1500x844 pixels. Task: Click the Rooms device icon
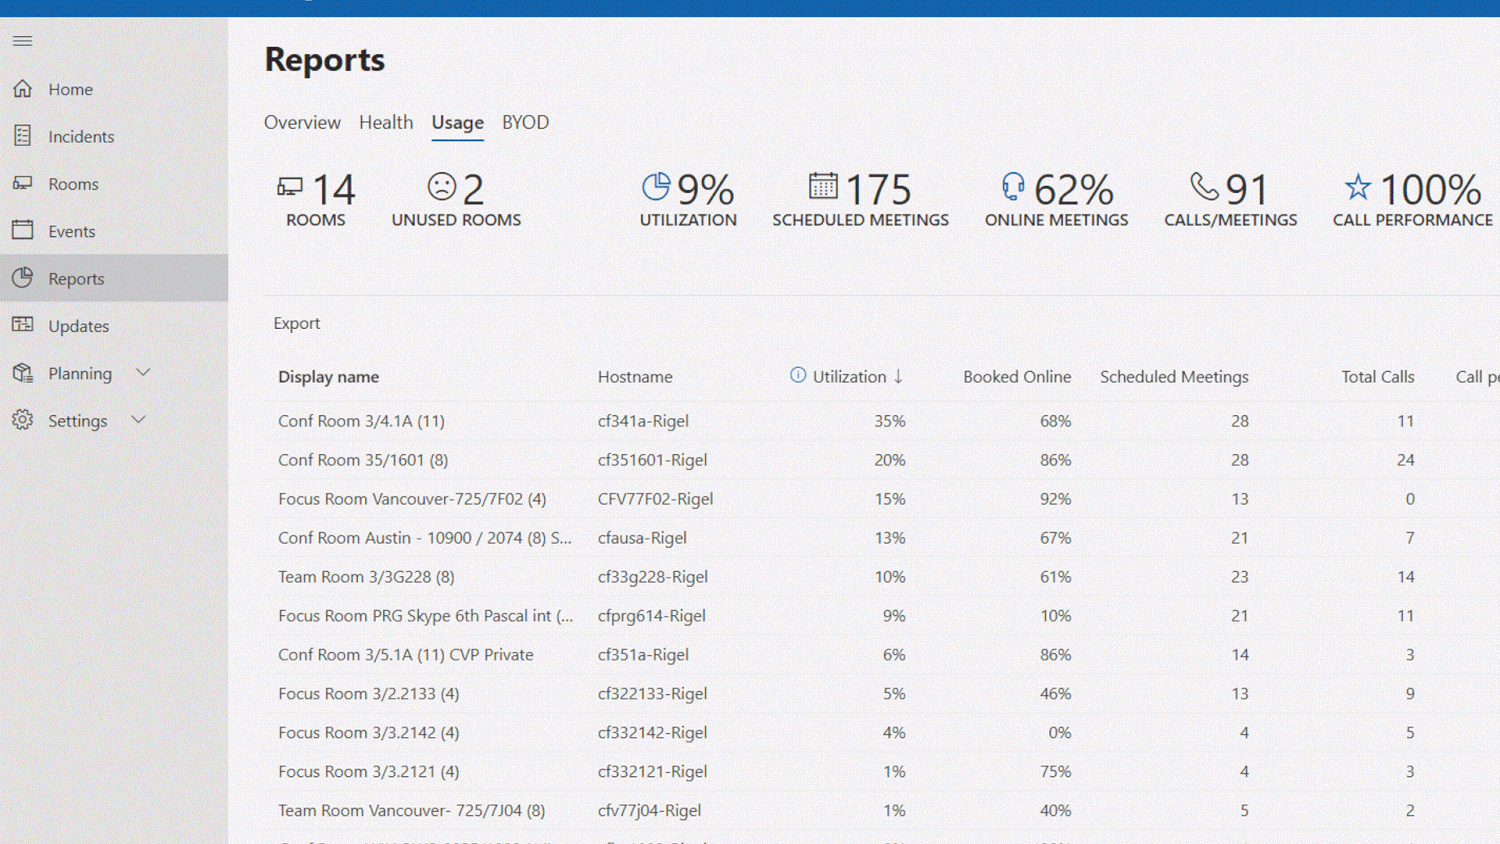pos(23,183)
